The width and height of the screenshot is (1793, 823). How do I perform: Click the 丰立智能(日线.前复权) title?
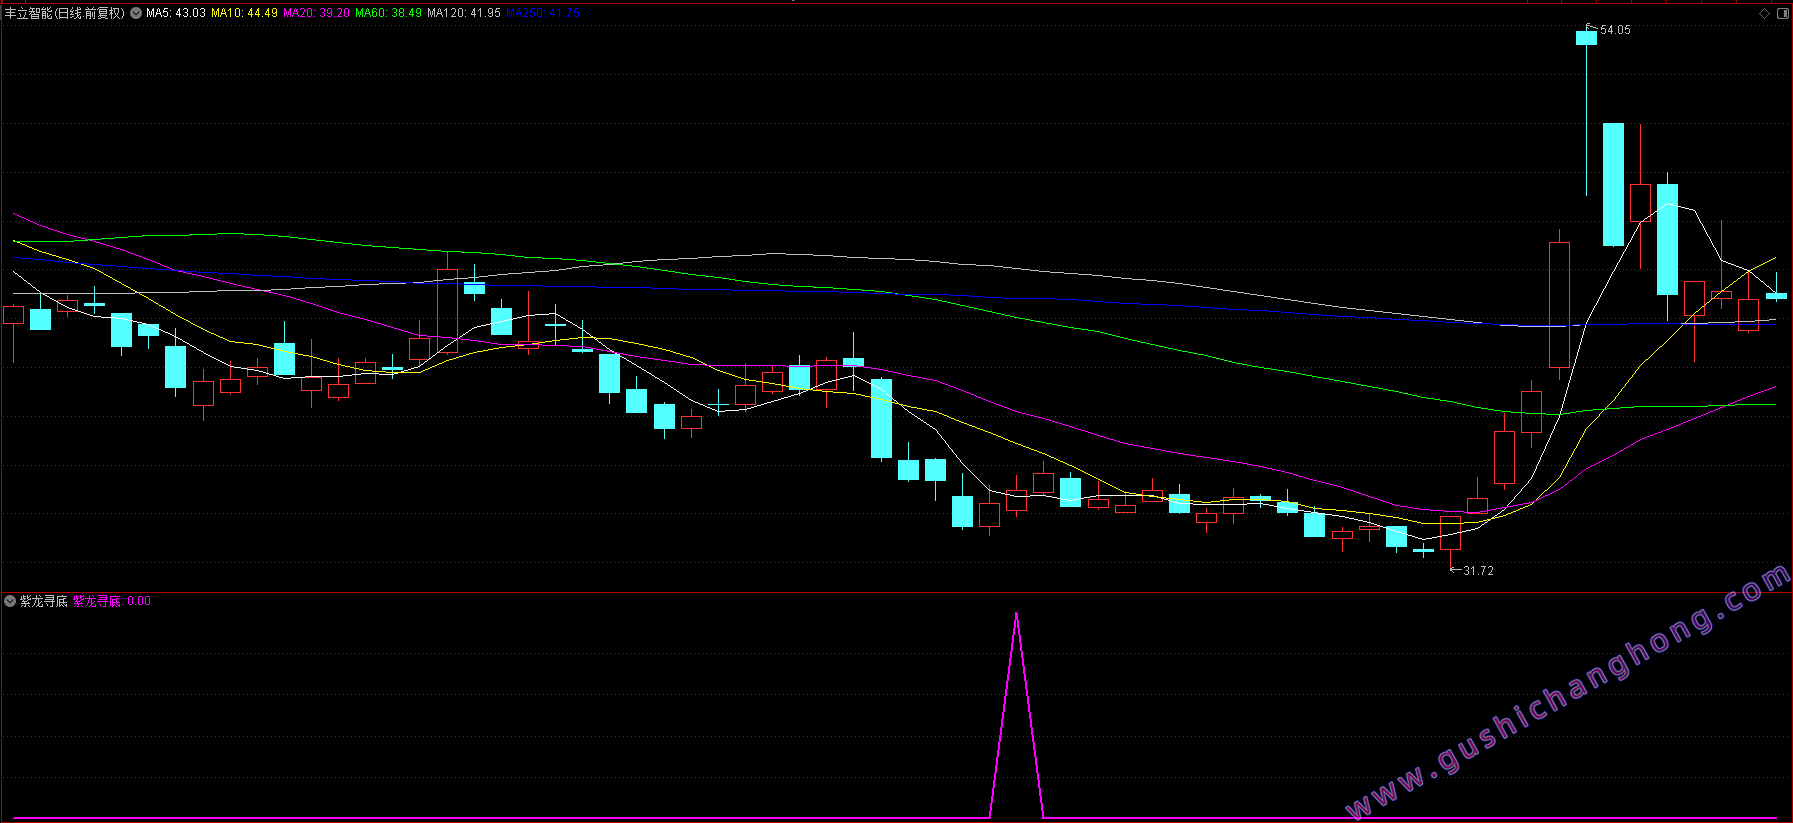point(65,13)
